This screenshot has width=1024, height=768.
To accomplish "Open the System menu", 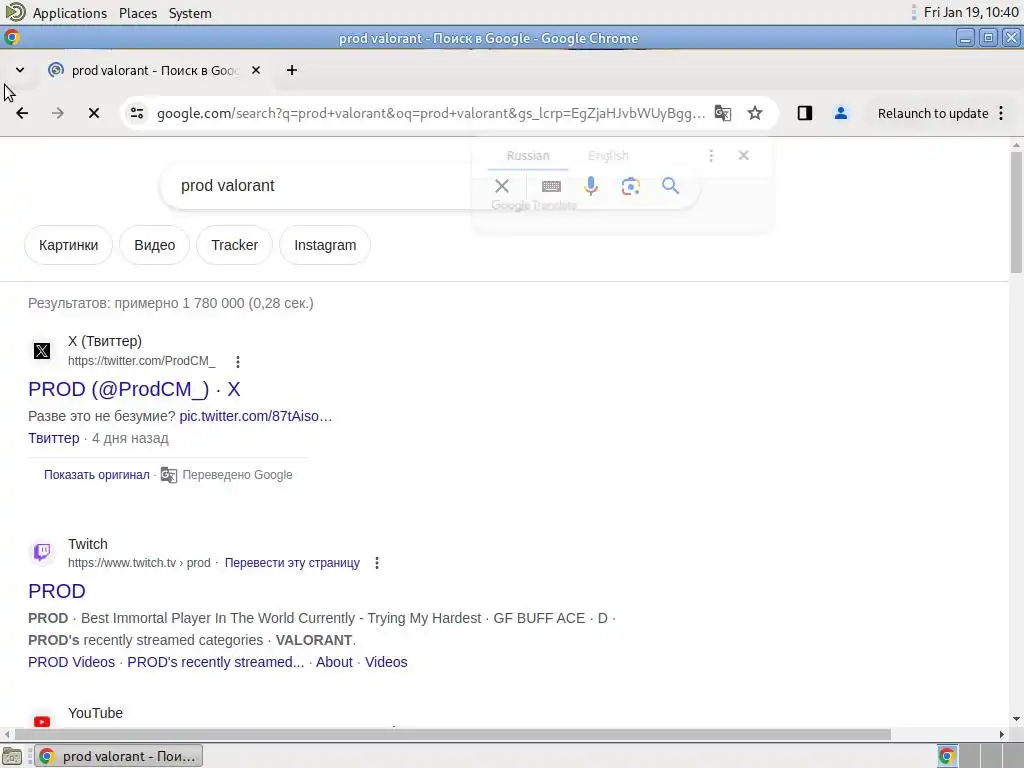I will [x=190, y=13].
